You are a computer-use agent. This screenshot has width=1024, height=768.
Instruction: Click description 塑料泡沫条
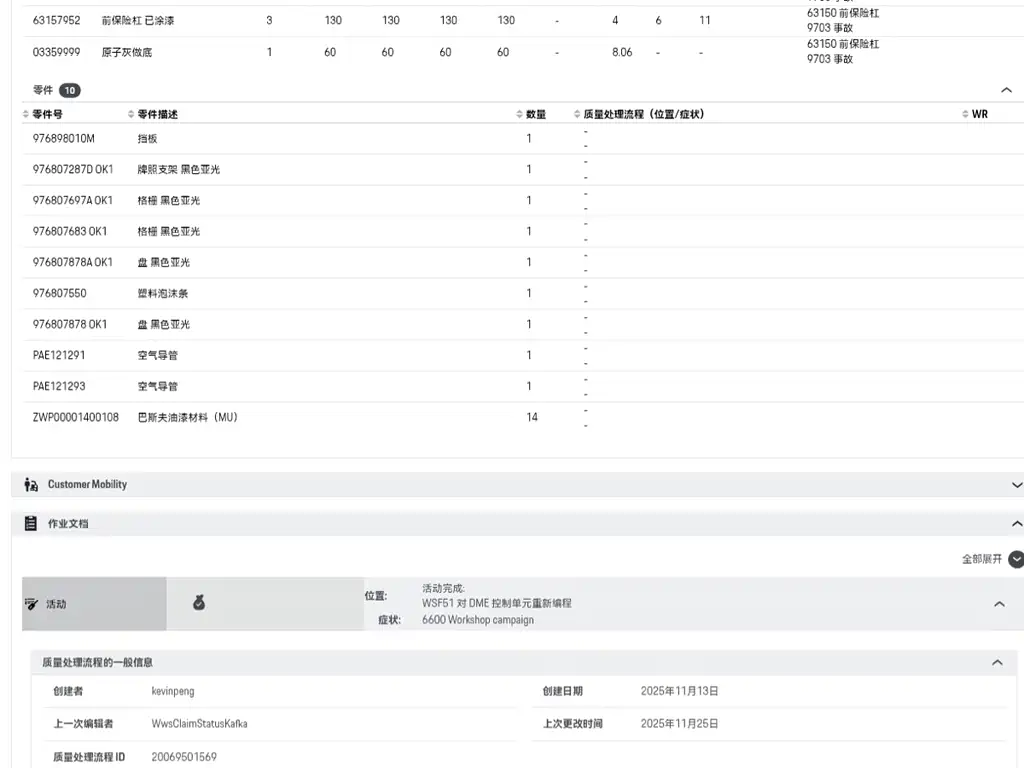(163, 293)
